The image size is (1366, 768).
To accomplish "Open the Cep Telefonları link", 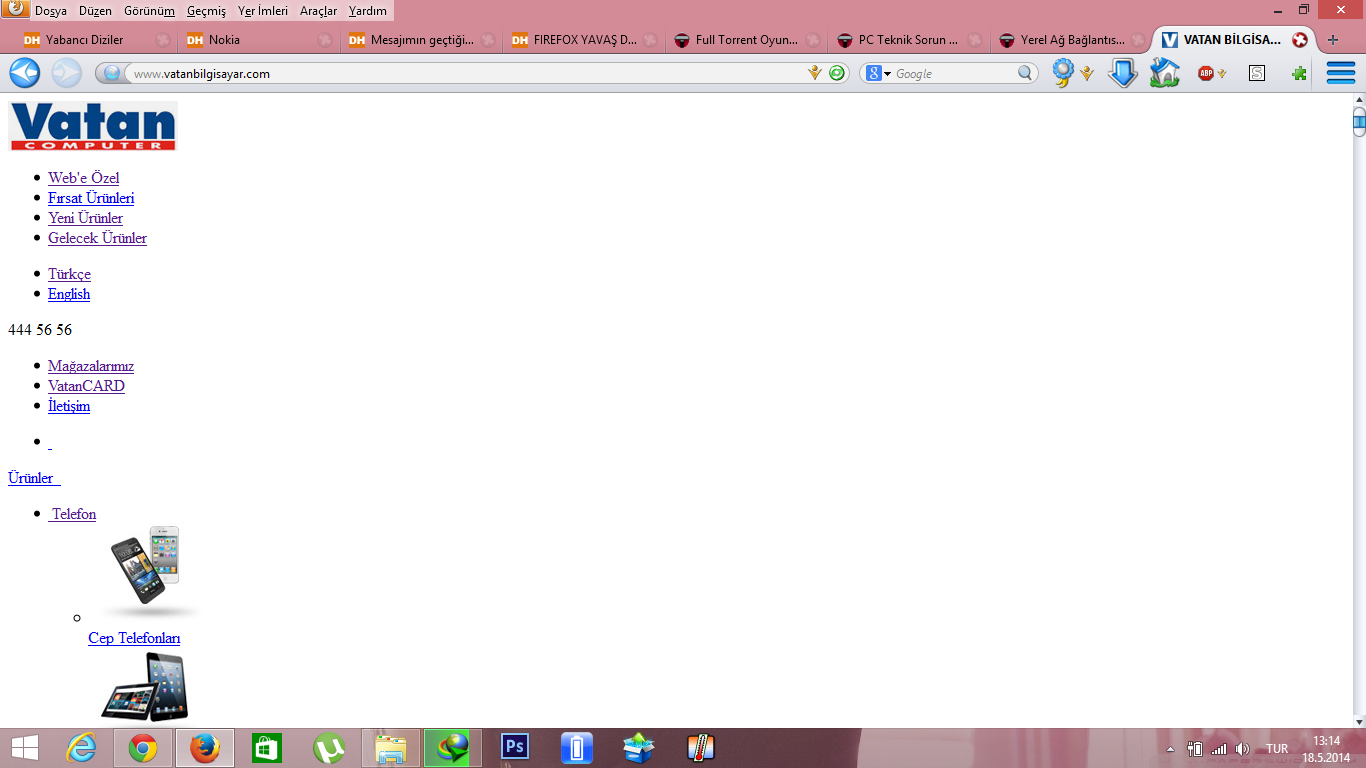I will click(x=134, y=638).
